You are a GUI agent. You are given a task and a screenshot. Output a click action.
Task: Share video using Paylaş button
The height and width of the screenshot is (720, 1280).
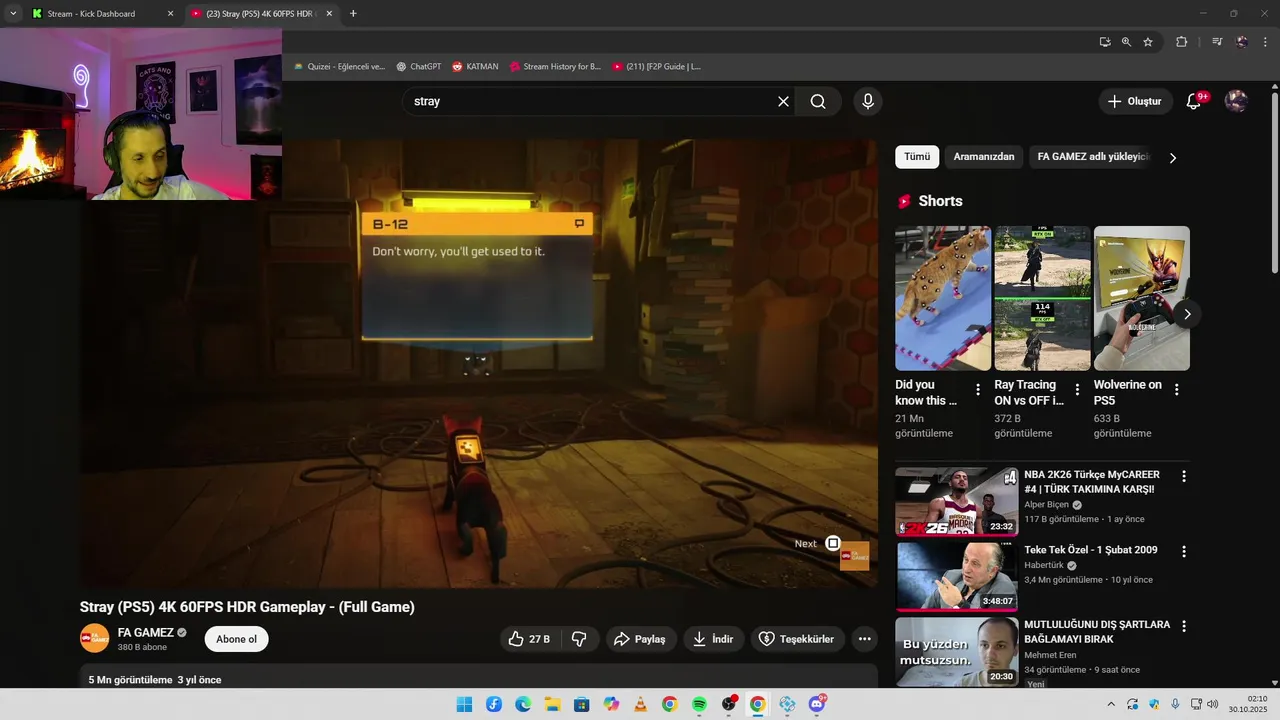[x=639, y=639]
